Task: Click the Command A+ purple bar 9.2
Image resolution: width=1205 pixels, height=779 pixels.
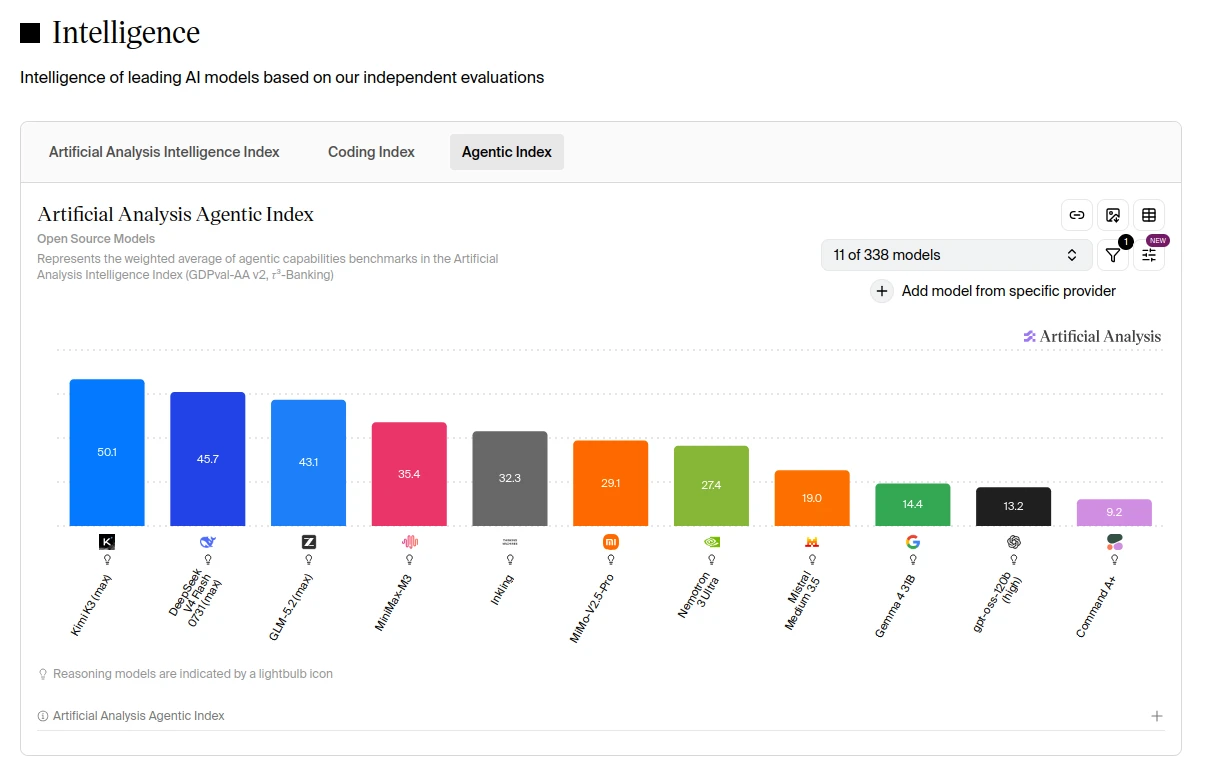Action: point(1114,513)
